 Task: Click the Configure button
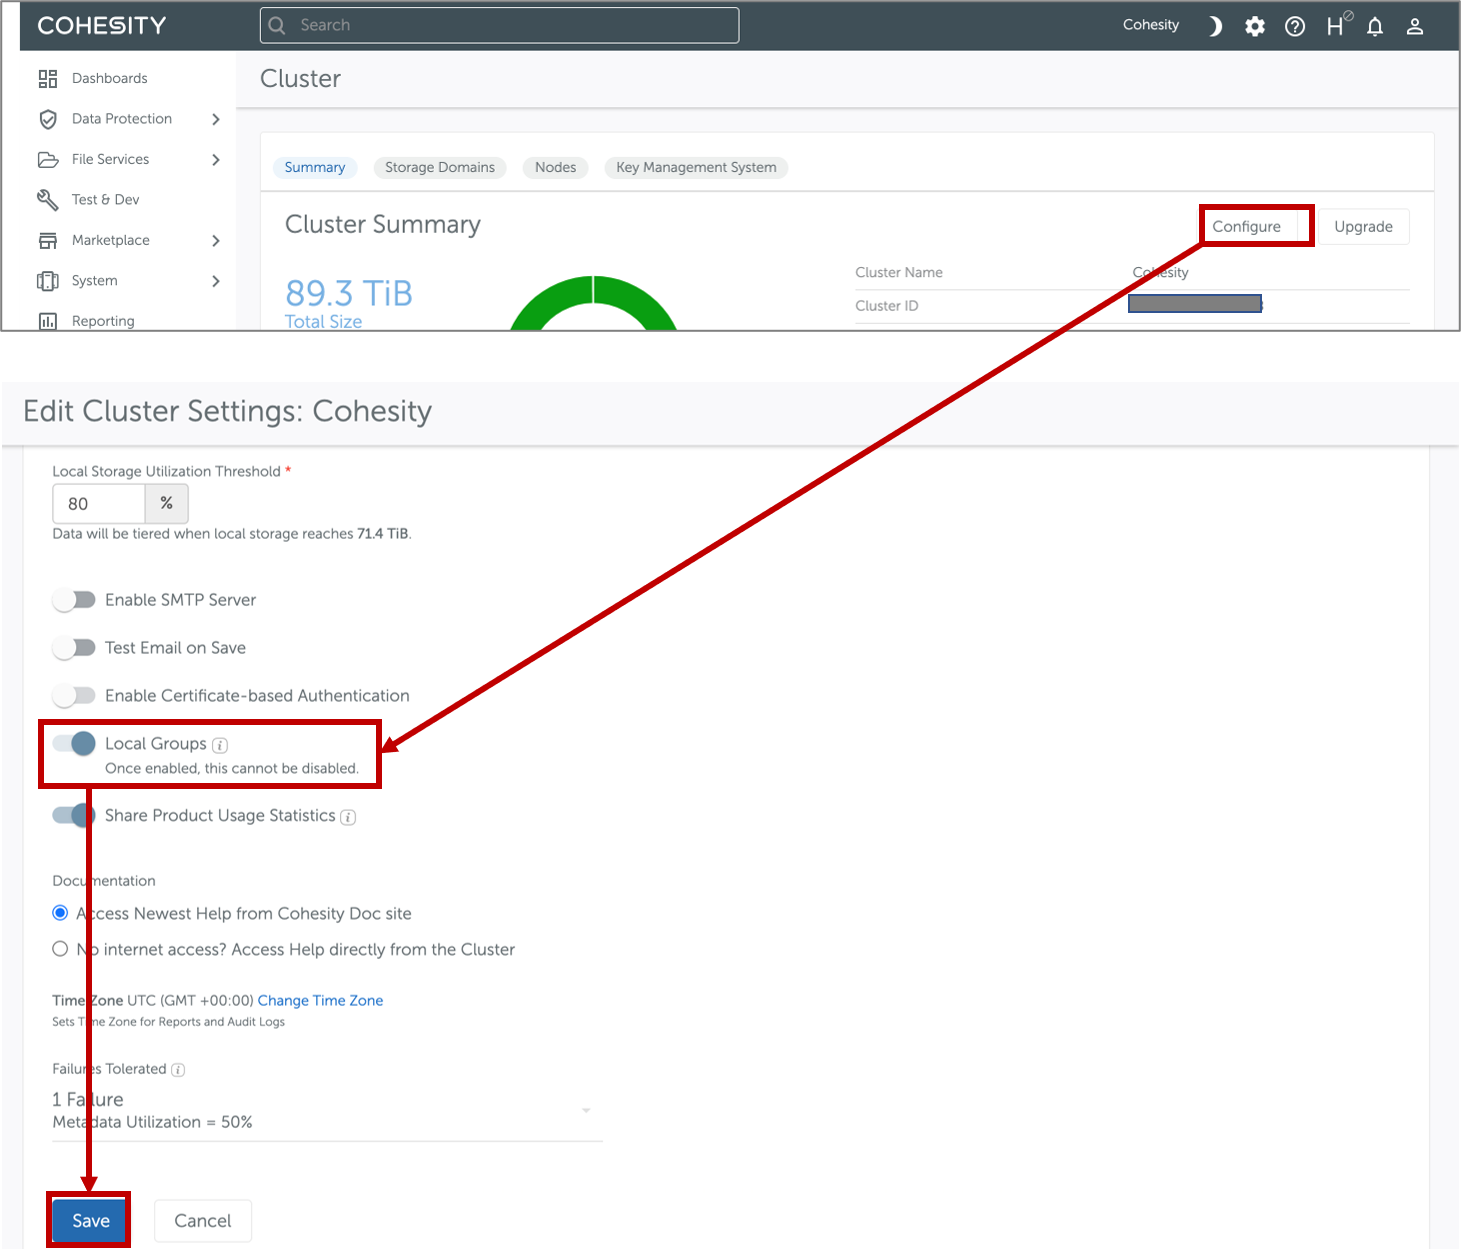pyautogui.click(x=1247, y=227)
